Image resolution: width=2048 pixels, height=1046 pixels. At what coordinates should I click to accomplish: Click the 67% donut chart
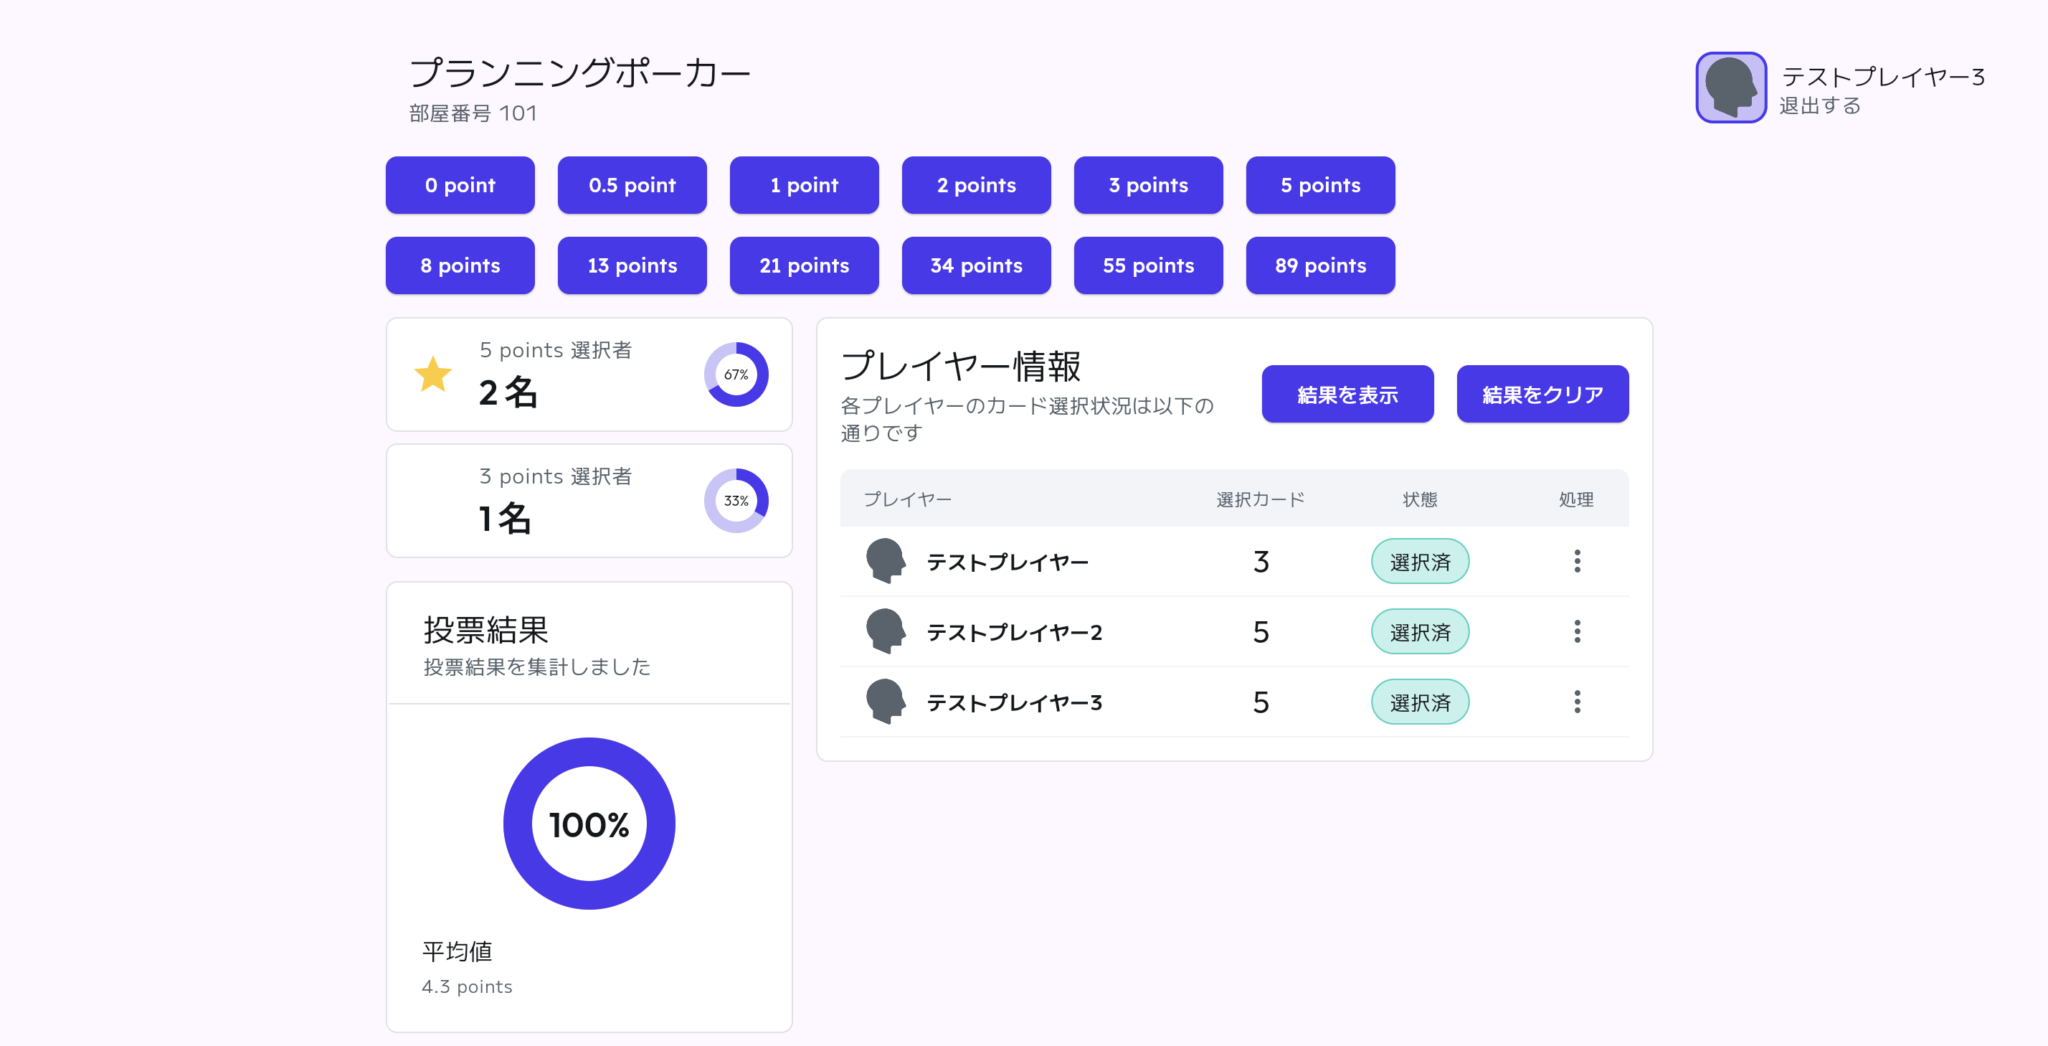(x=736, y=374)
